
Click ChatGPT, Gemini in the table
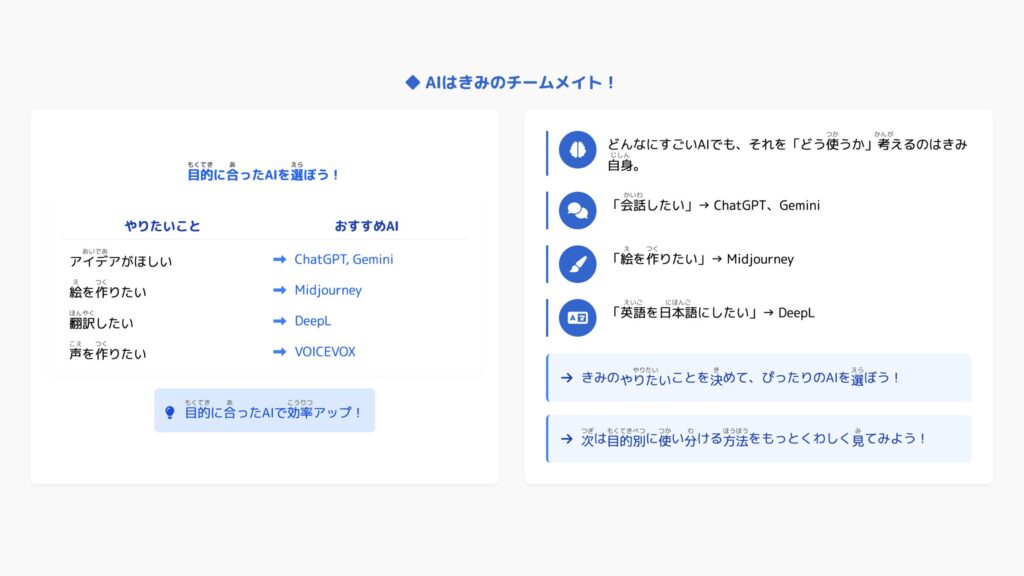point(344,259)
